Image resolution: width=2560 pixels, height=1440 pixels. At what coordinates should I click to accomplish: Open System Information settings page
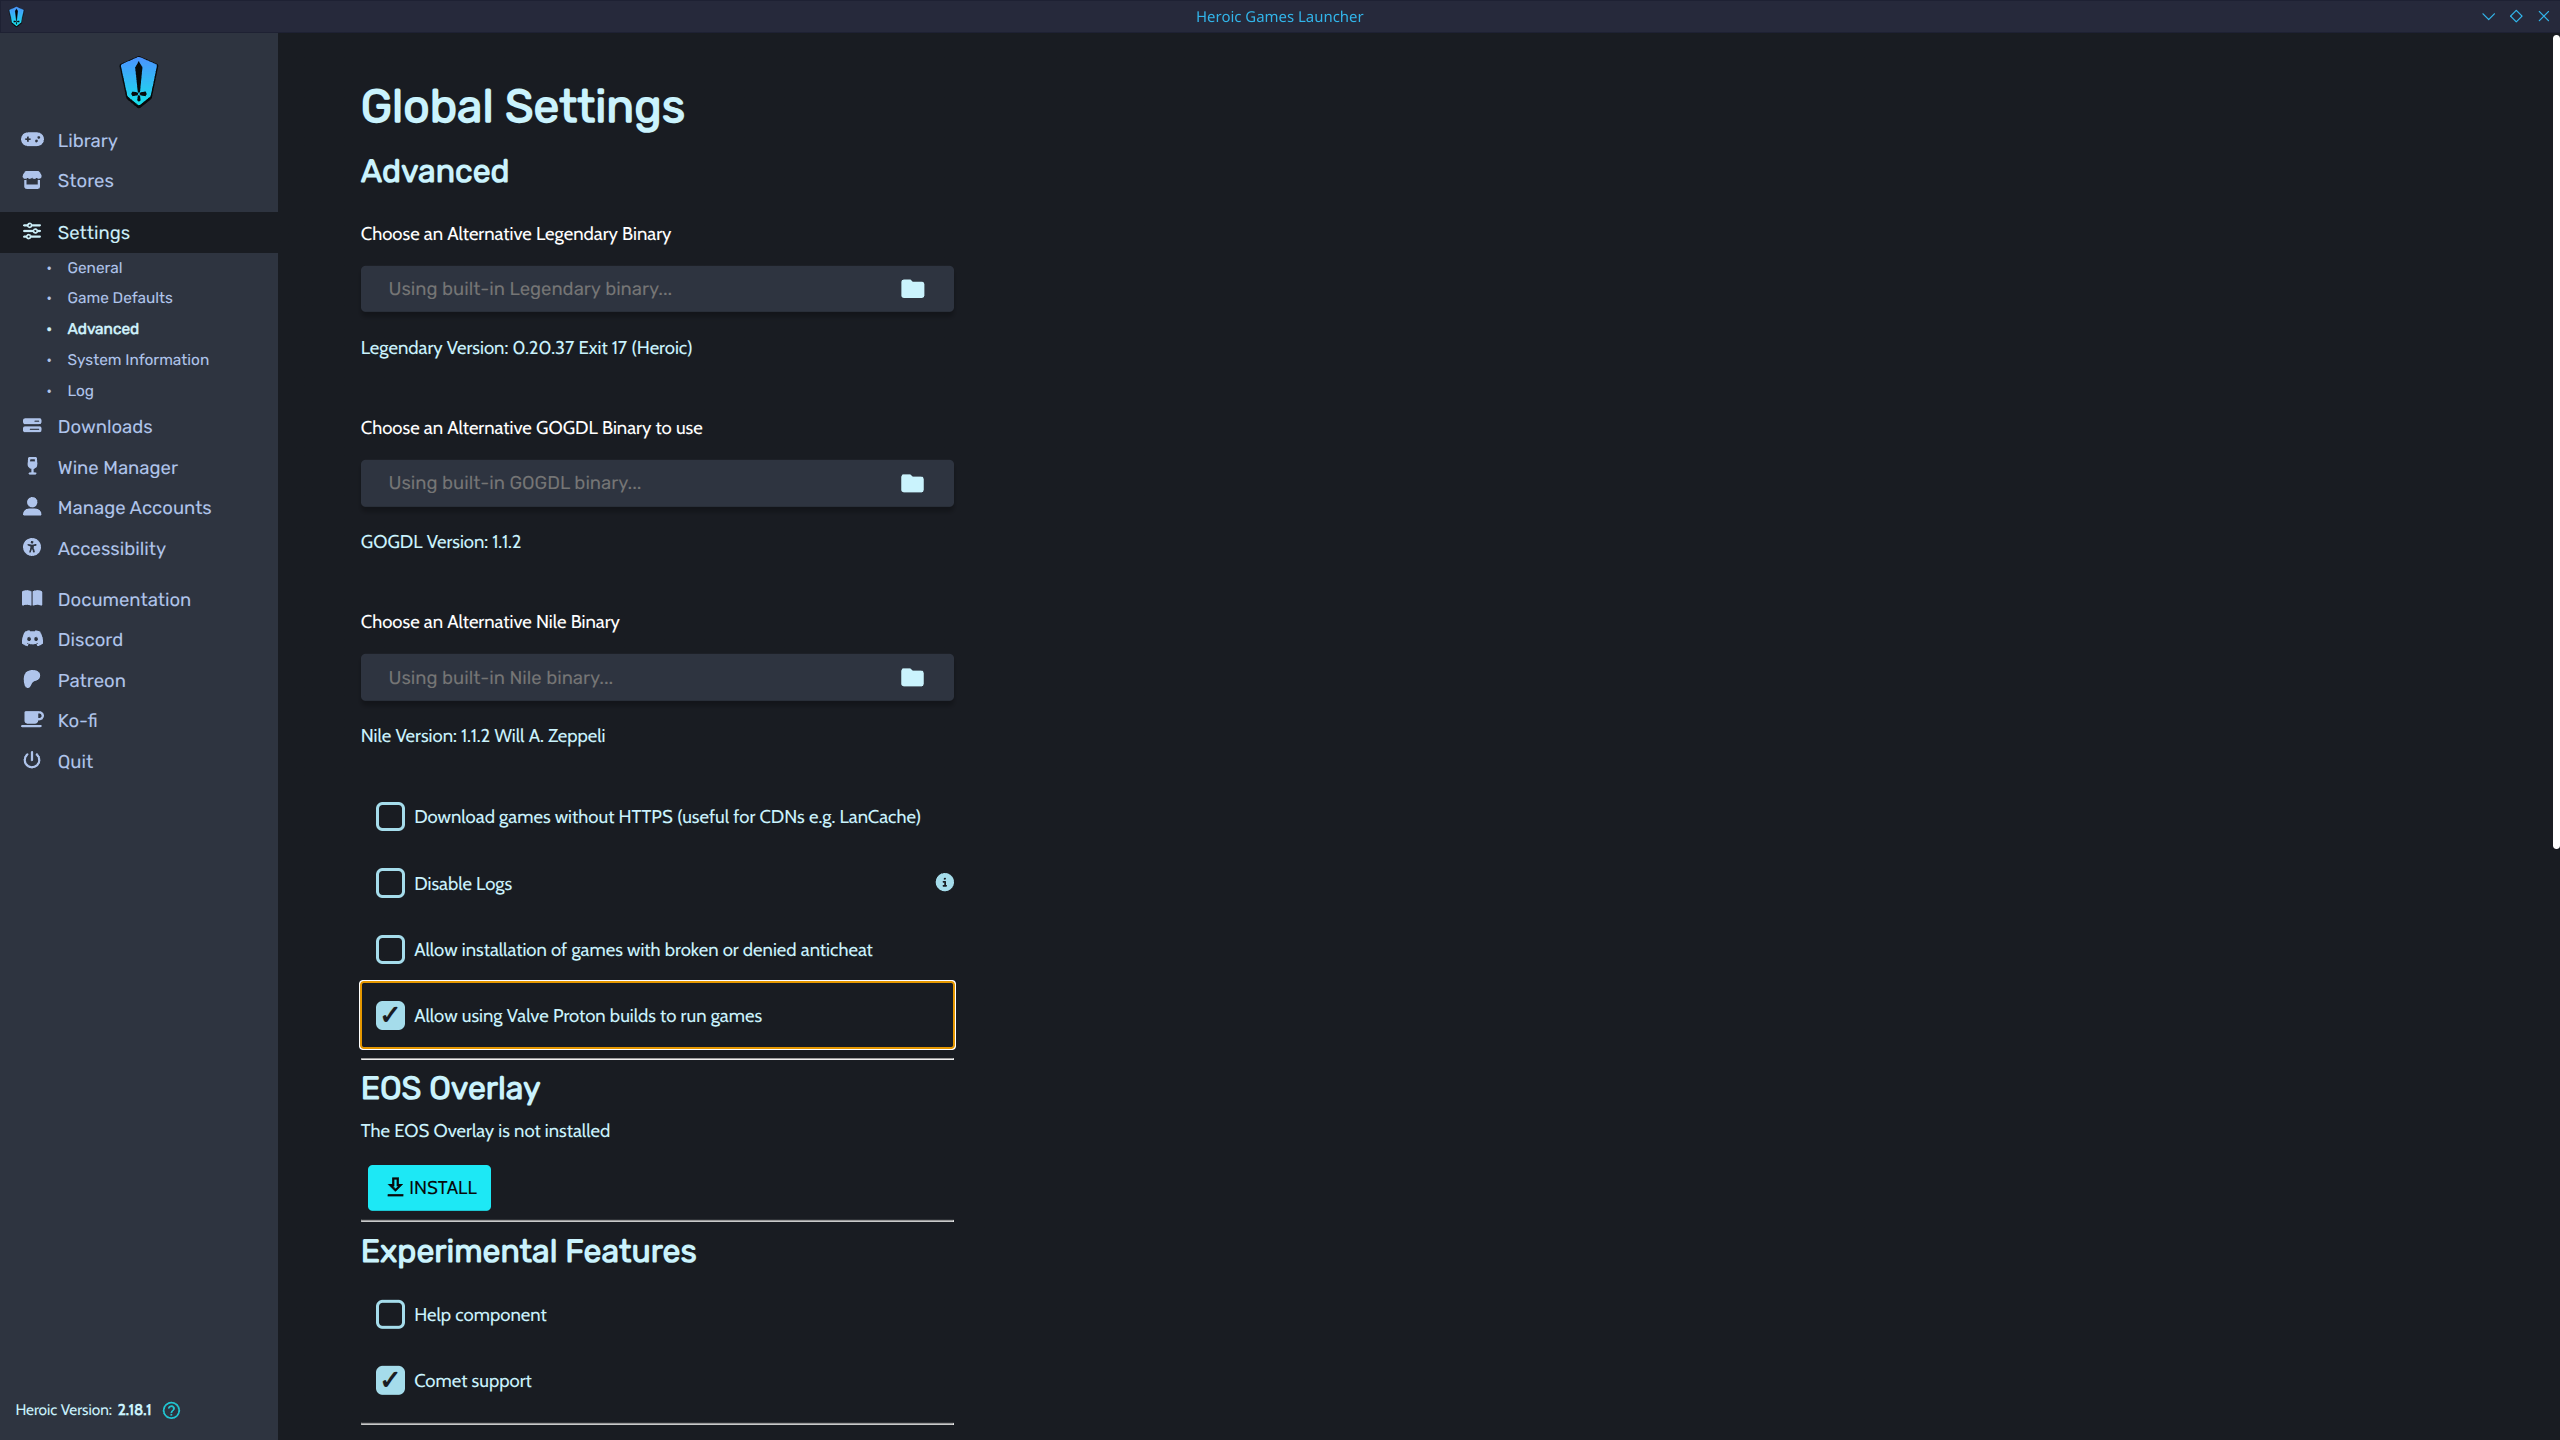[x=138, y=360]
